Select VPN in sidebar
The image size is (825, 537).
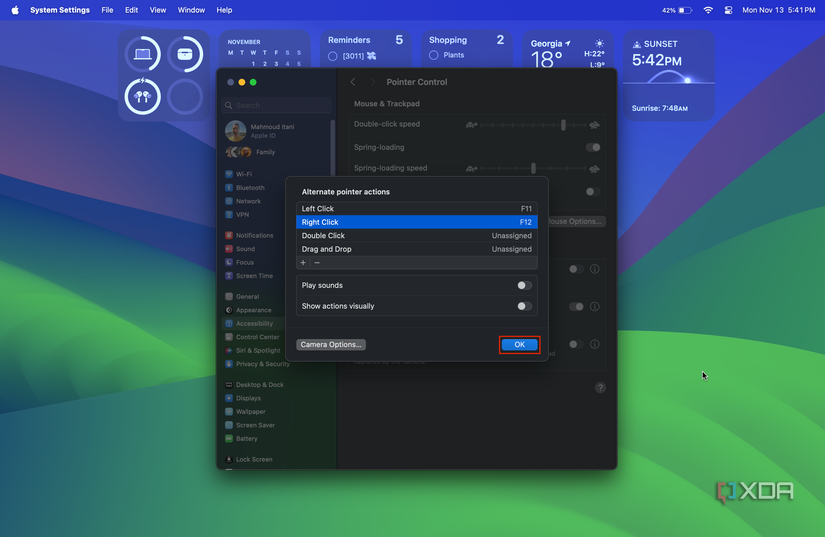pos(237,215)
